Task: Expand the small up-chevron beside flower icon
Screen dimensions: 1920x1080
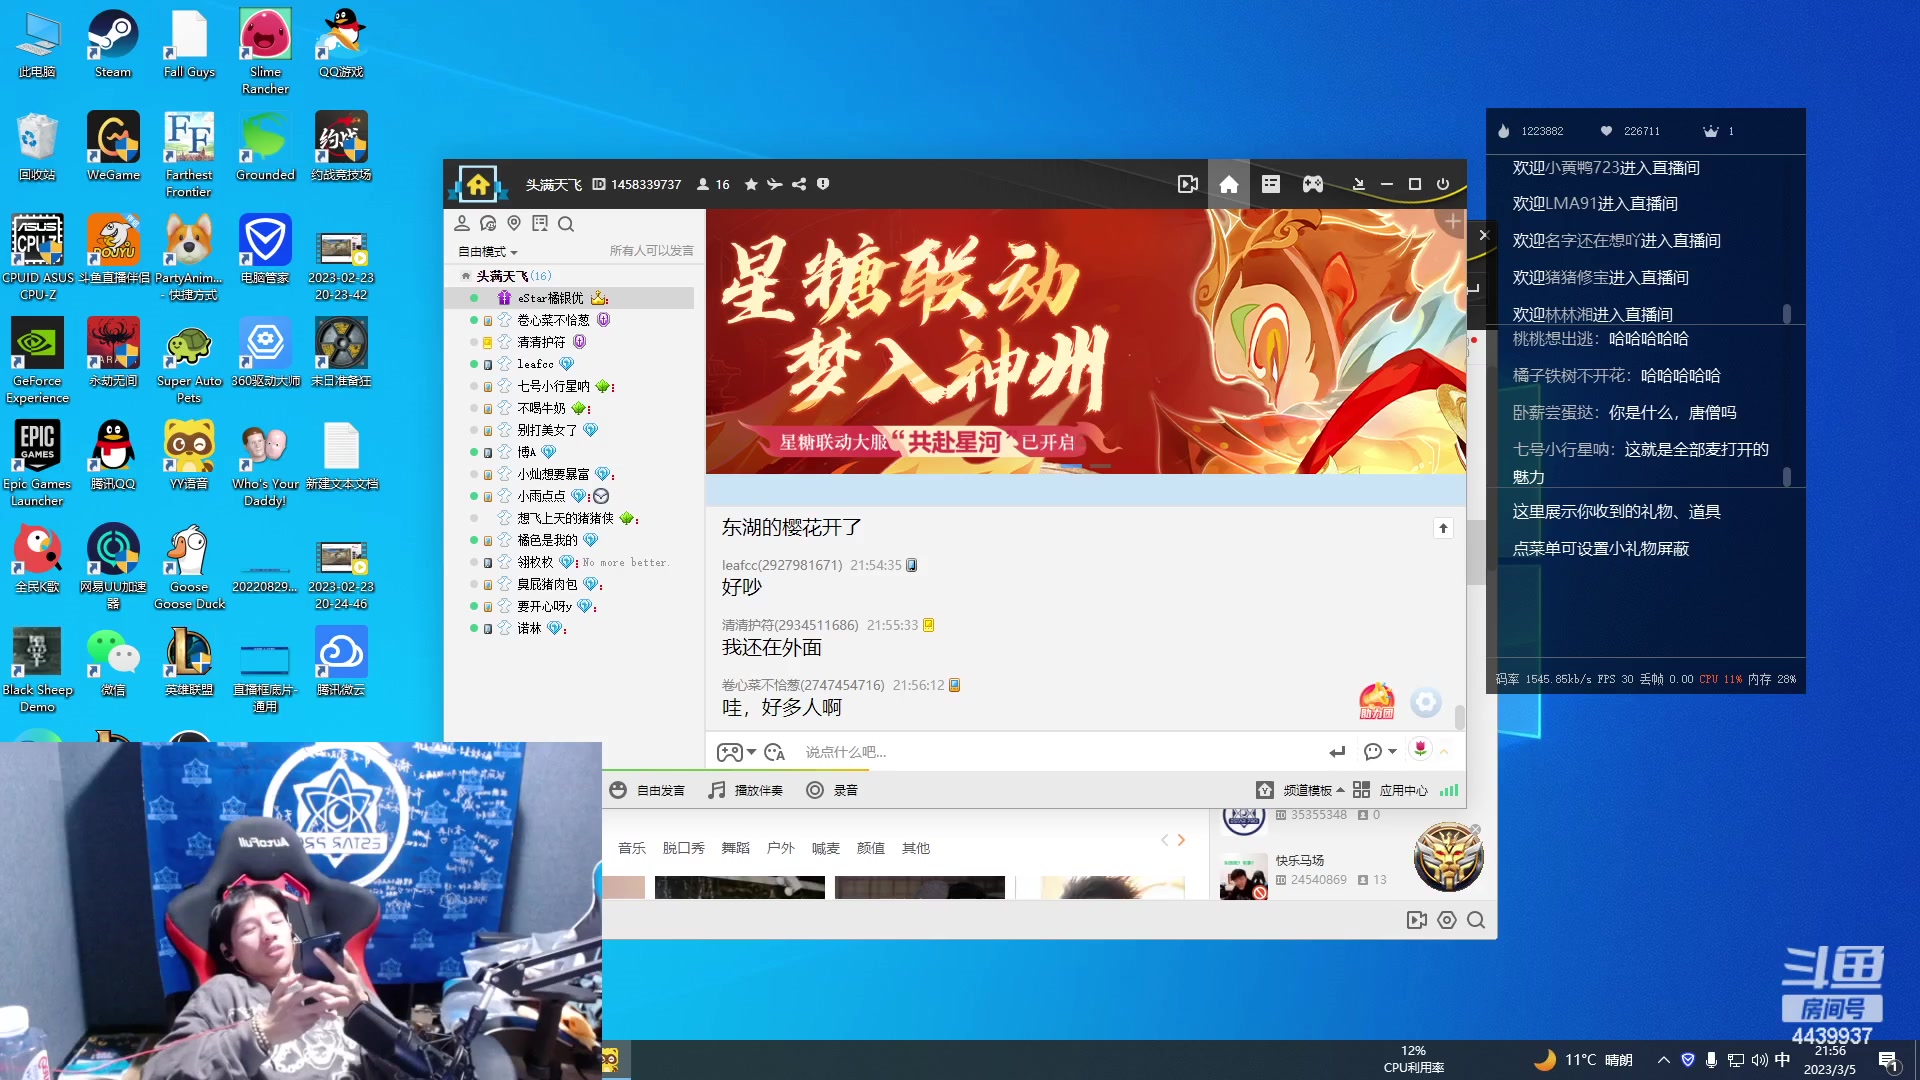Action: (1444, 752)
